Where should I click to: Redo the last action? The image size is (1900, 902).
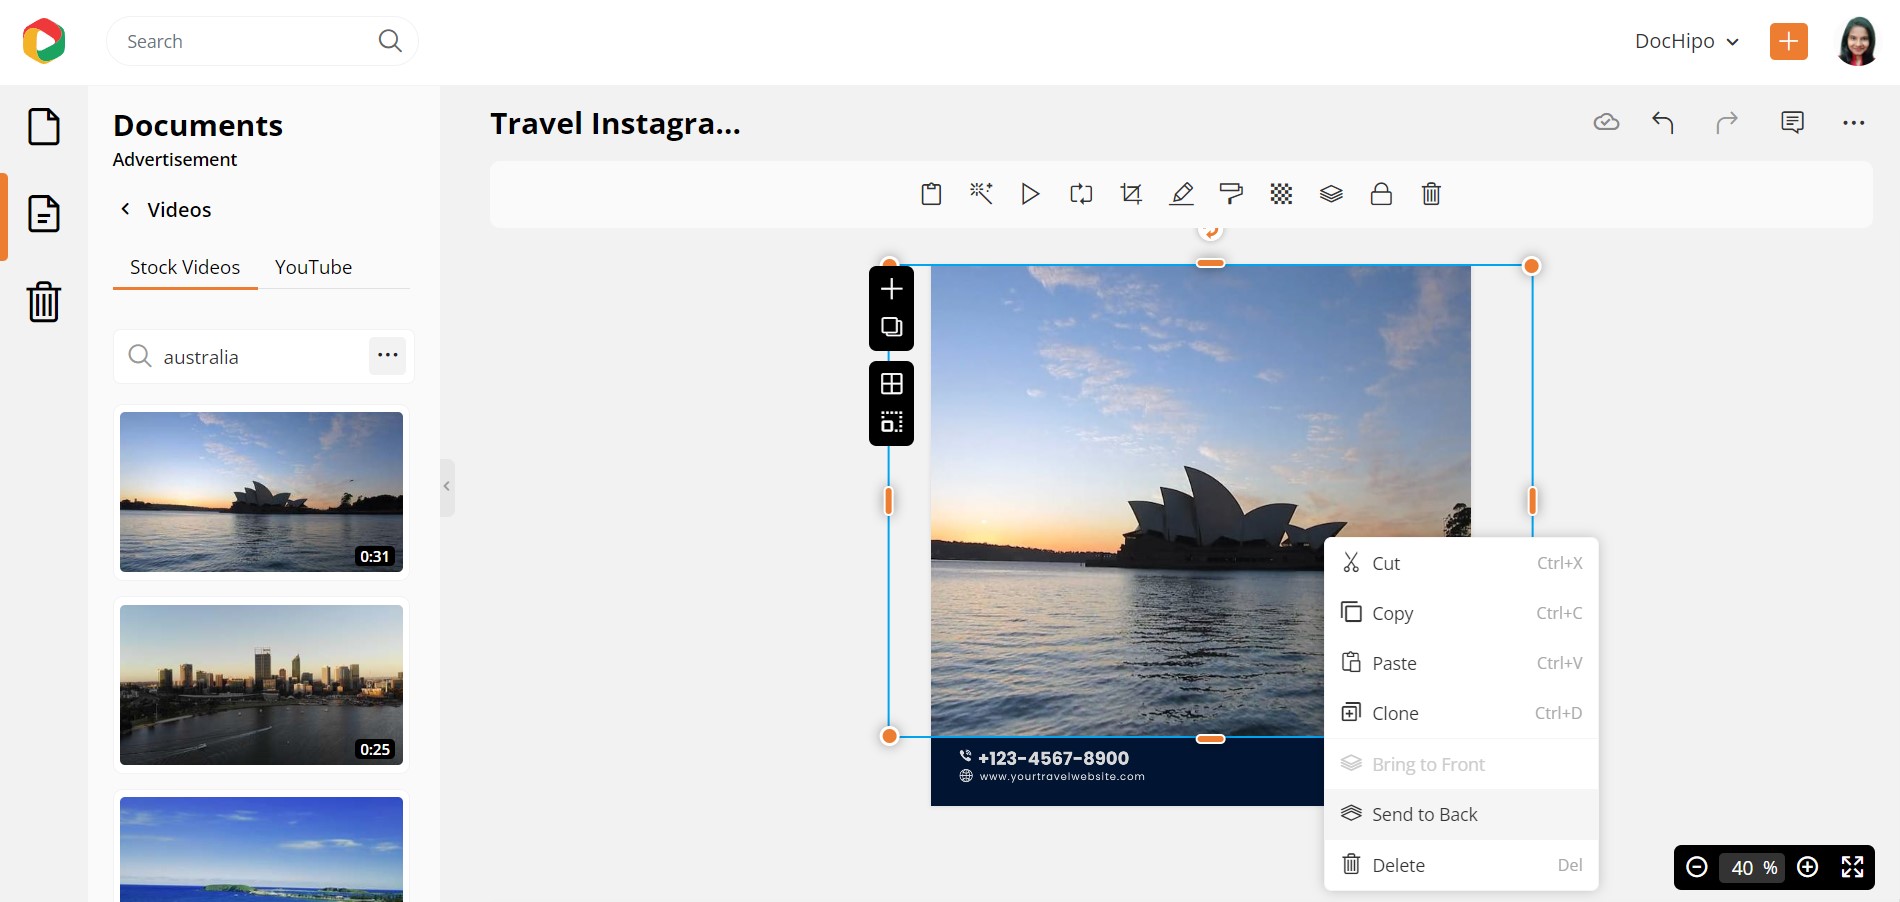(1727, 122)
